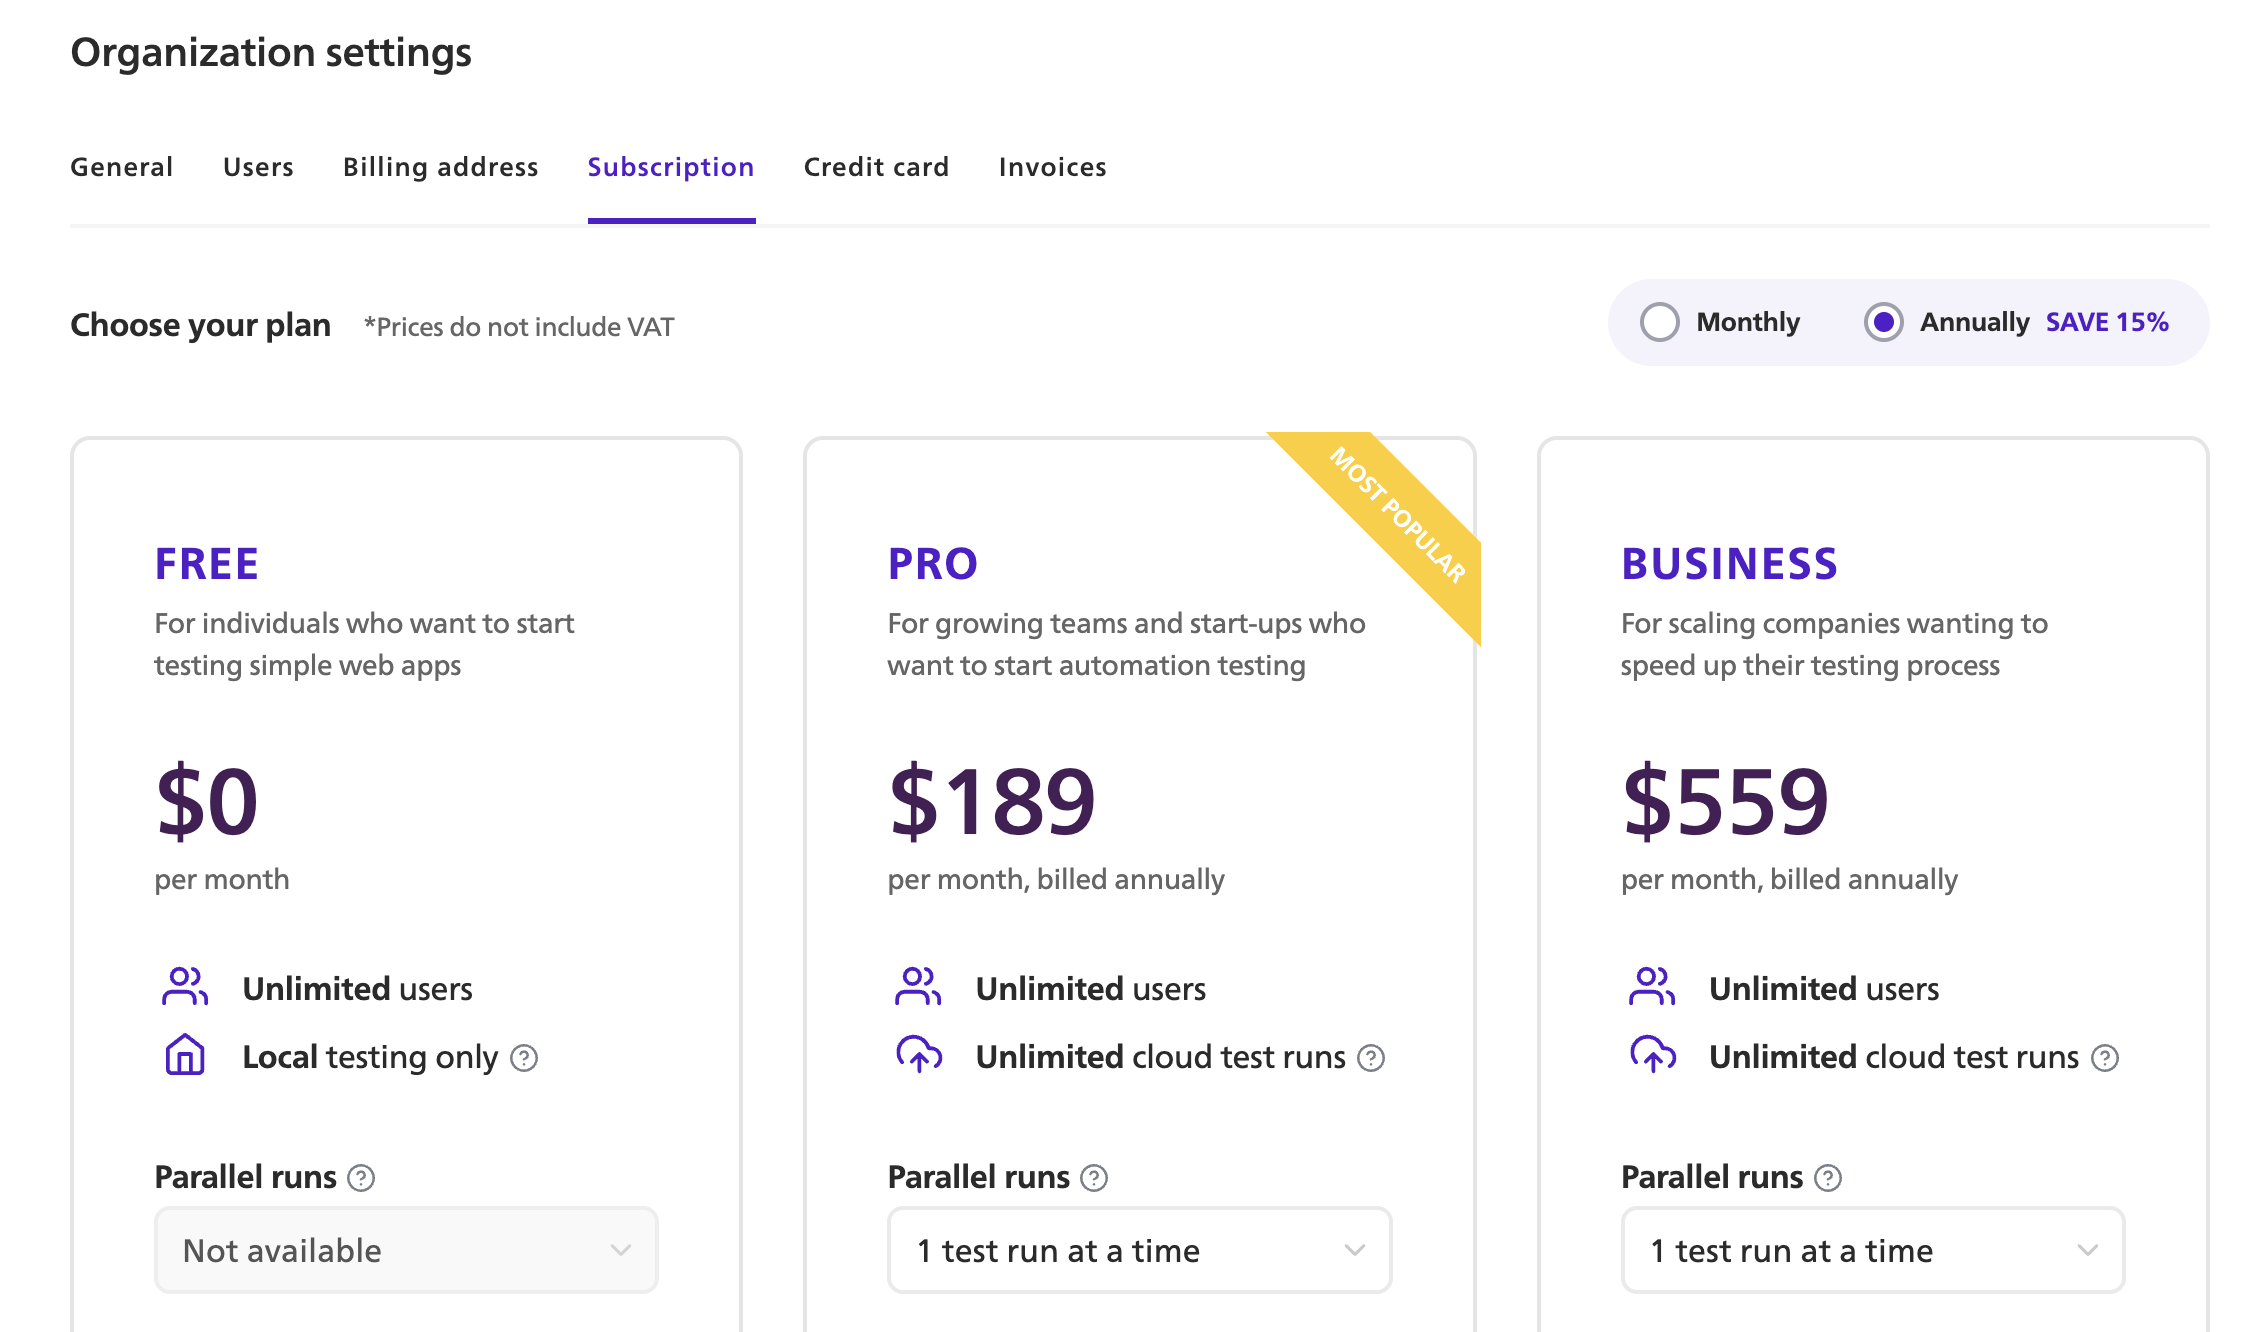This screenshot has width=2260, height=1332.
Task: Switch to the Credit card tab
Action: 876,167
